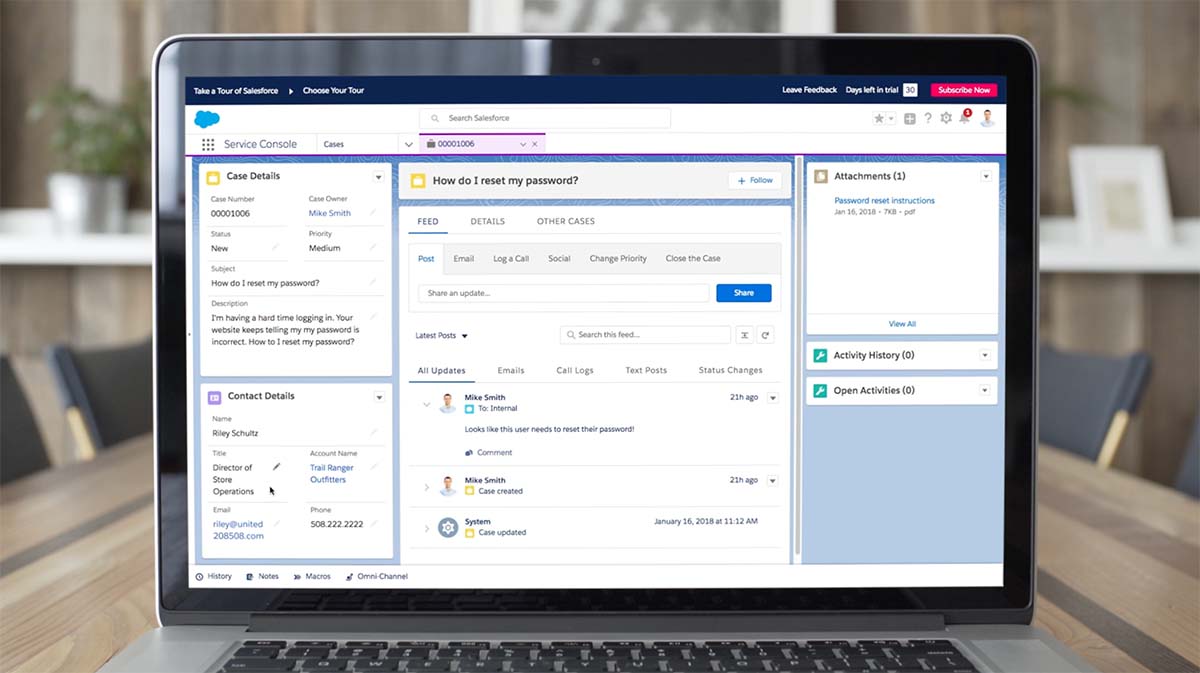Open the Password reset instructions attachment
The width and height of the screenshot is (1200, 673).
tap(885, 201)
